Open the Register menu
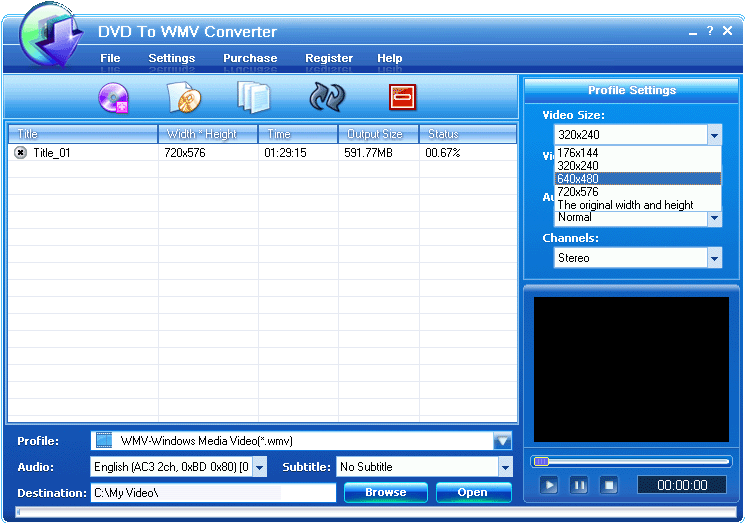Viewport: 745px width, 523px height. point(329,58)
